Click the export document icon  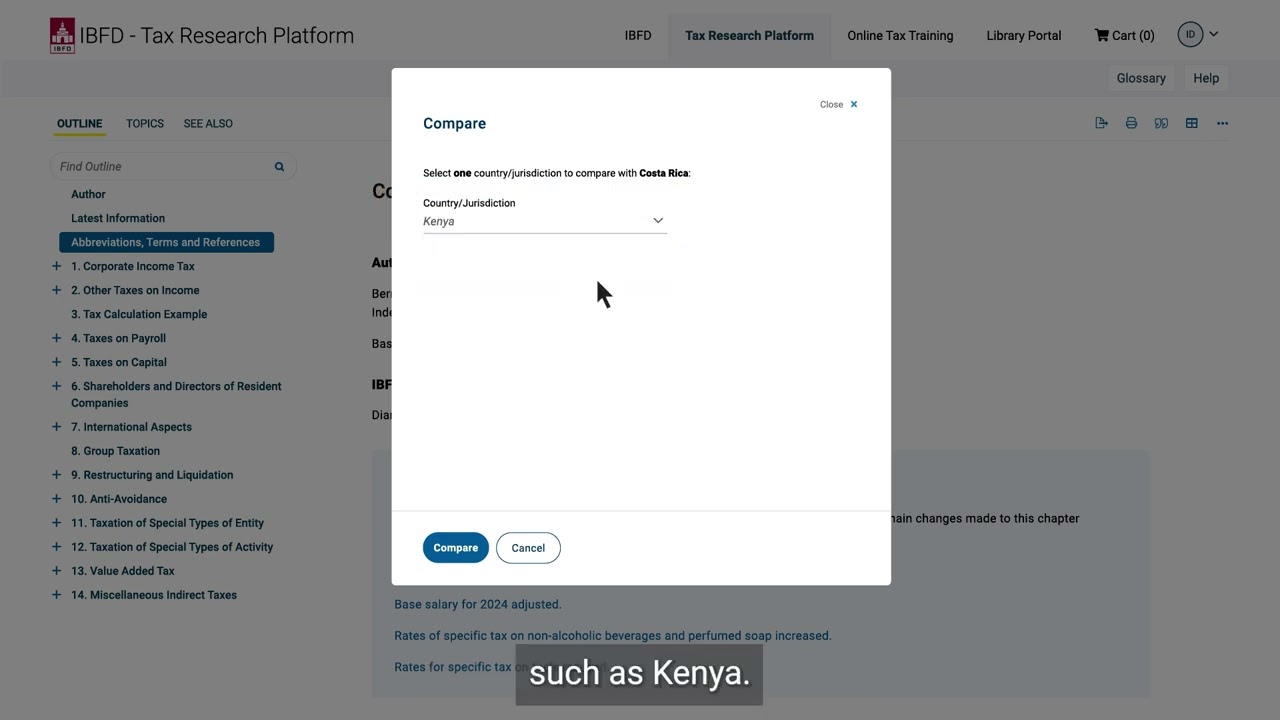pyautogui.click(x=1101, y=123)
